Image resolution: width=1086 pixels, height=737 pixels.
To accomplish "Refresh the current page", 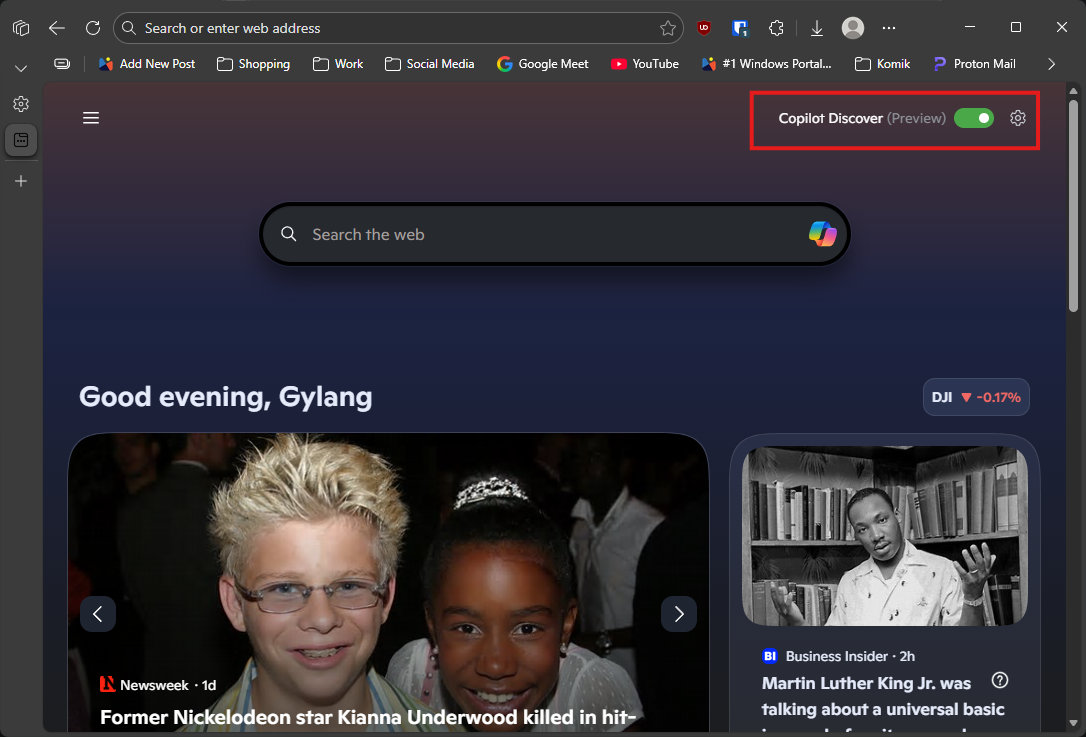I will (x=93, y=28).
